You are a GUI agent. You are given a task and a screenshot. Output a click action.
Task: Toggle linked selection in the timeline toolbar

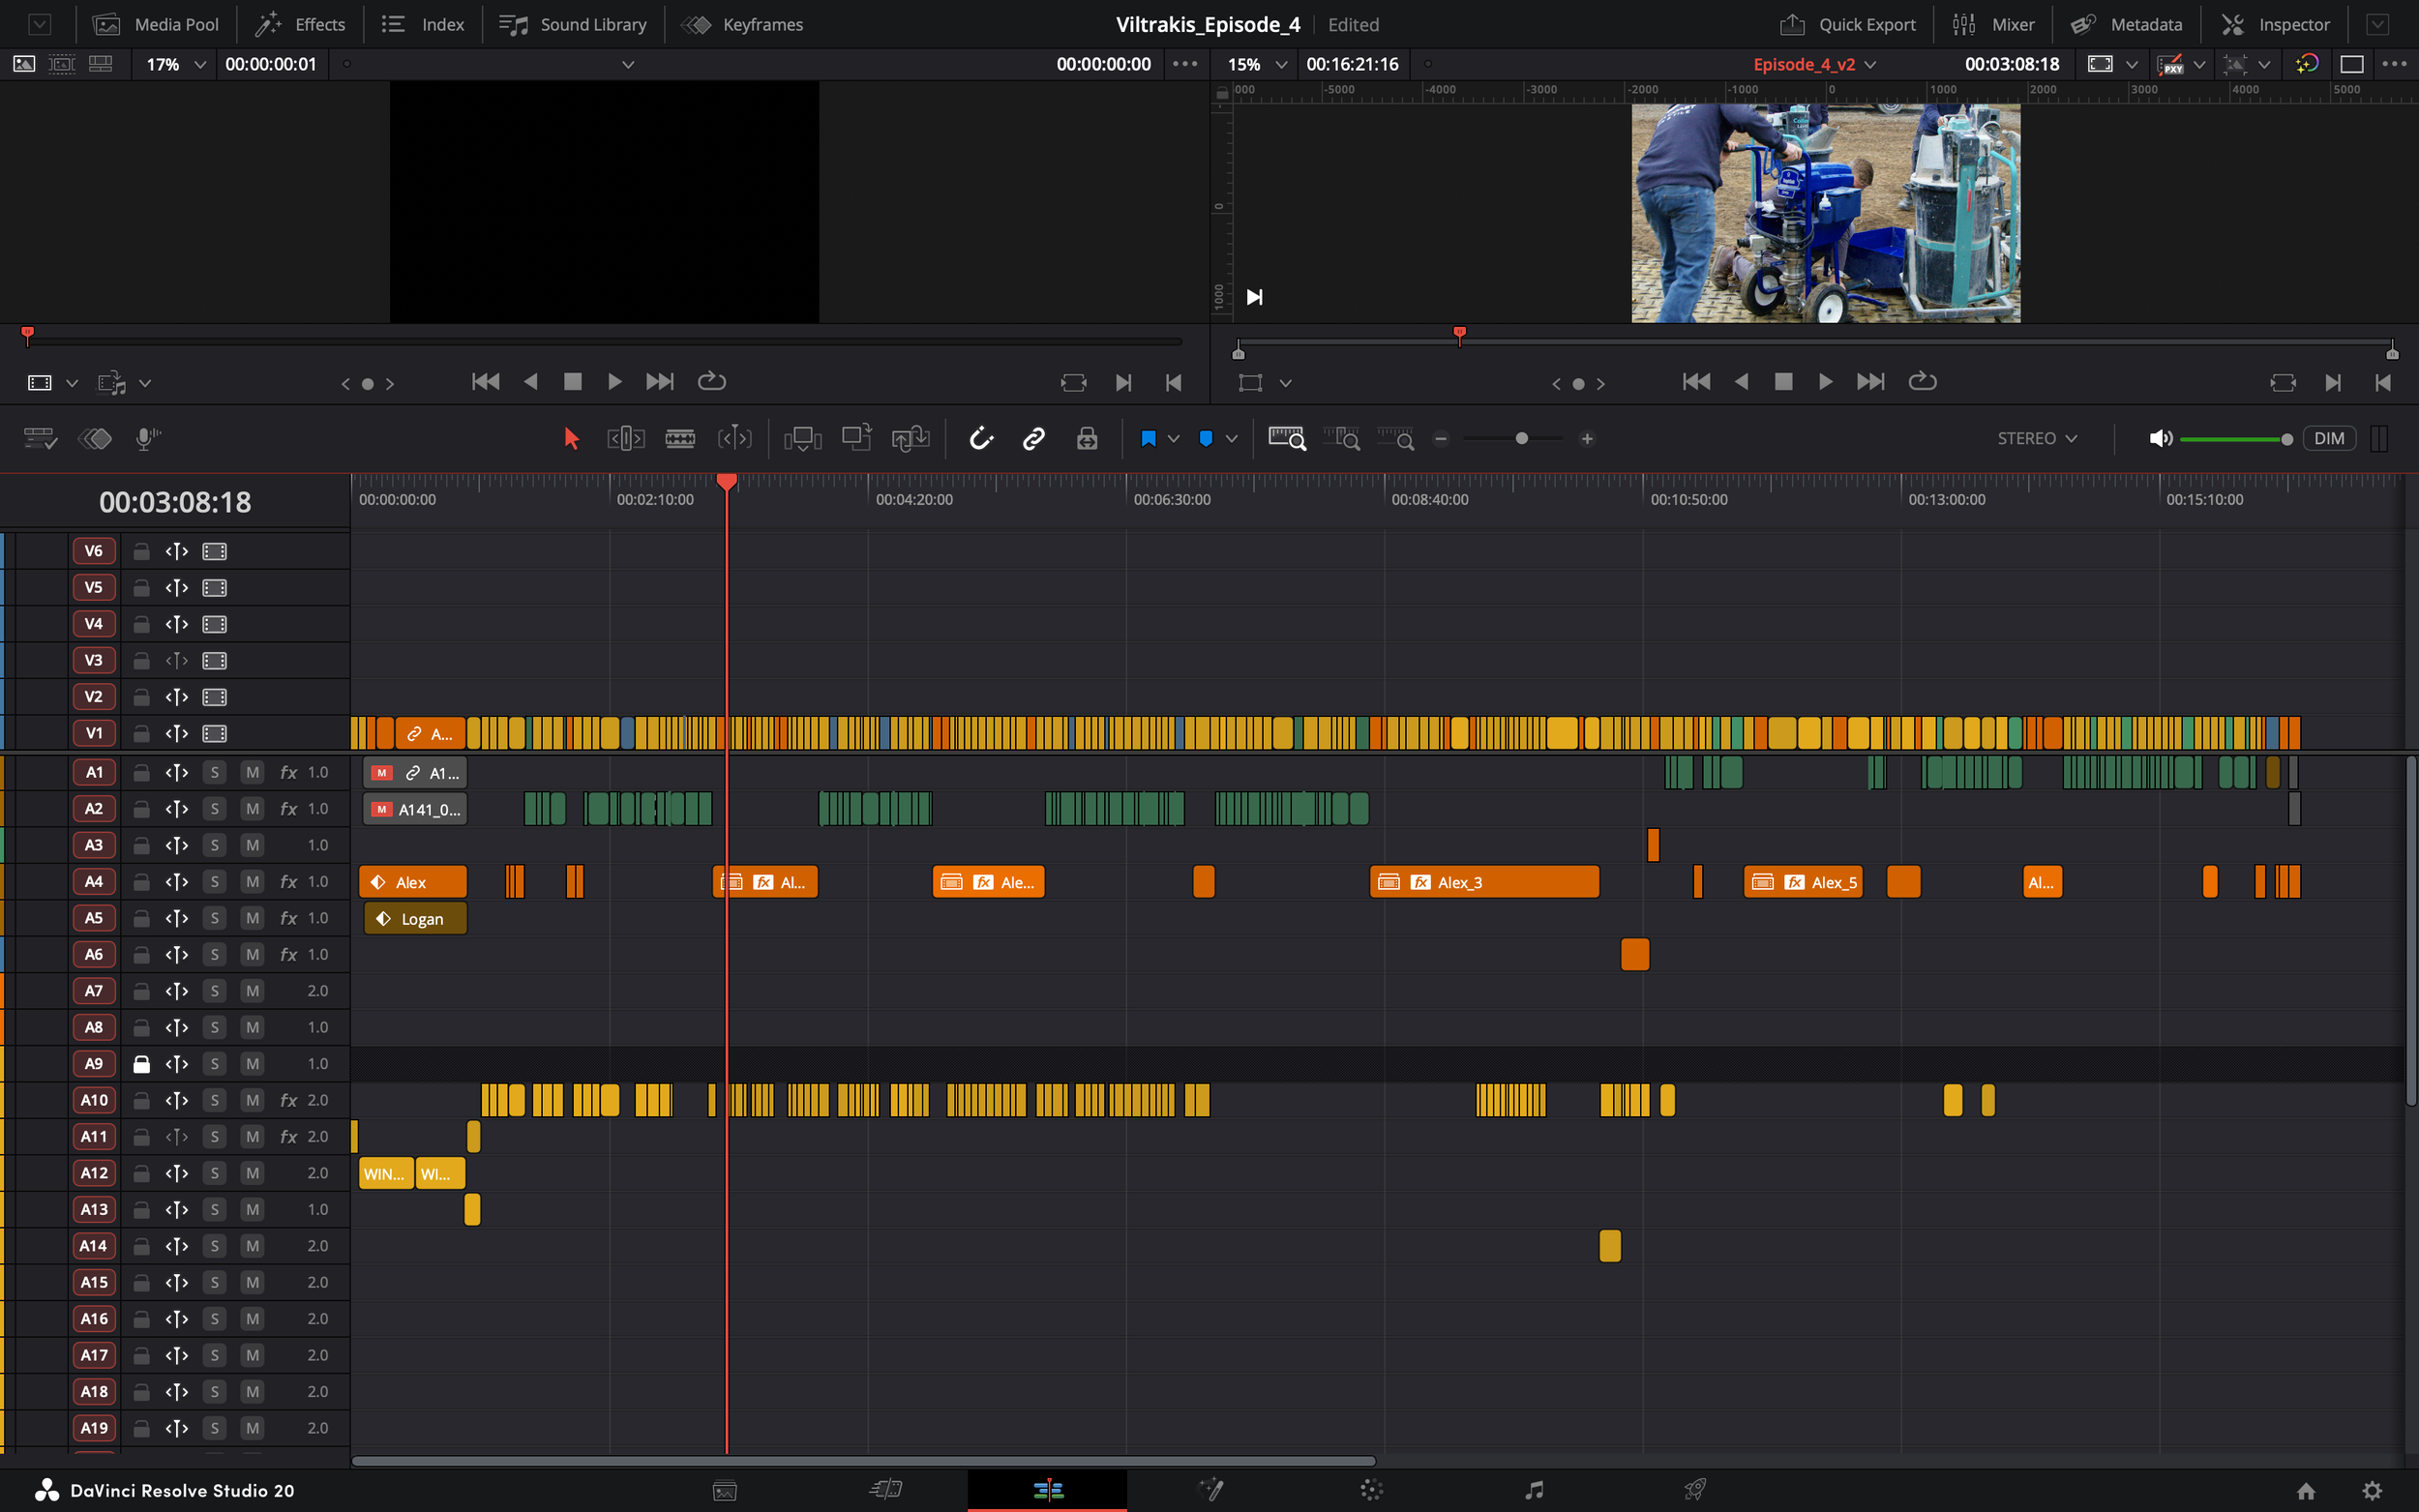point(1031,438)
